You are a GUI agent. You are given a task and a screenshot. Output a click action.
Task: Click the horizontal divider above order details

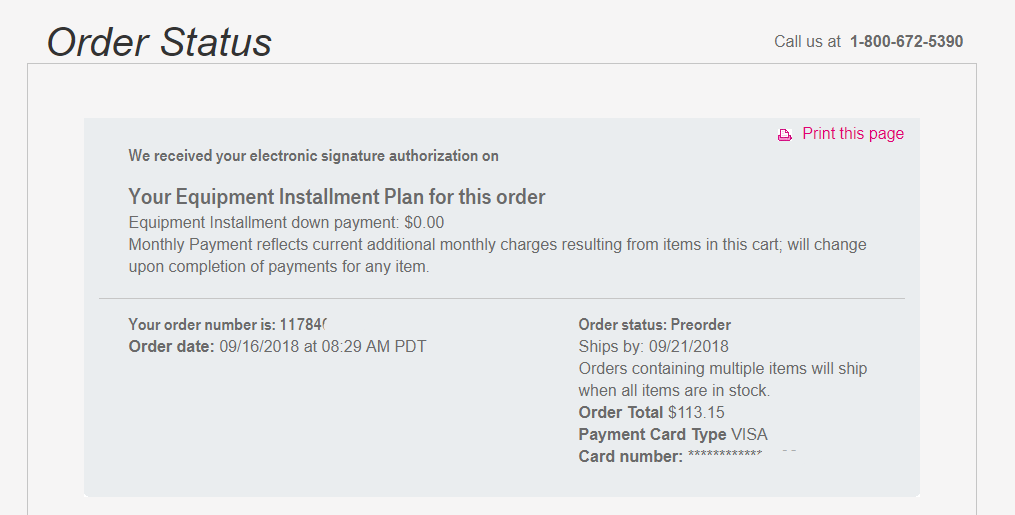point(501,298)
